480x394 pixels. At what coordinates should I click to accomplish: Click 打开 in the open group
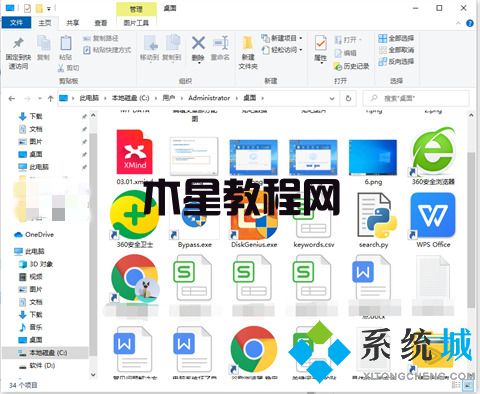point(348,40)
